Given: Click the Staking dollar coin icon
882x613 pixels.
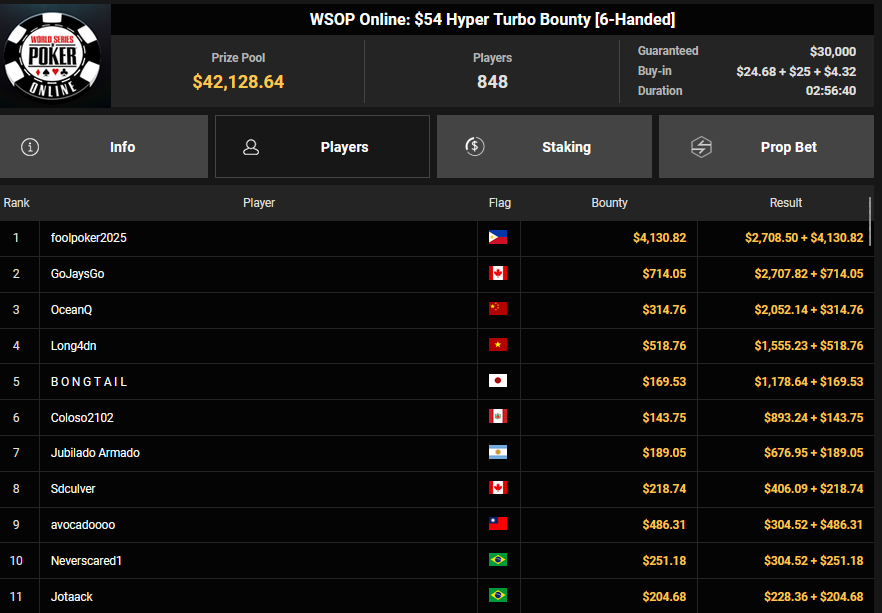Looking at the screenshot, I should (475, 146).
